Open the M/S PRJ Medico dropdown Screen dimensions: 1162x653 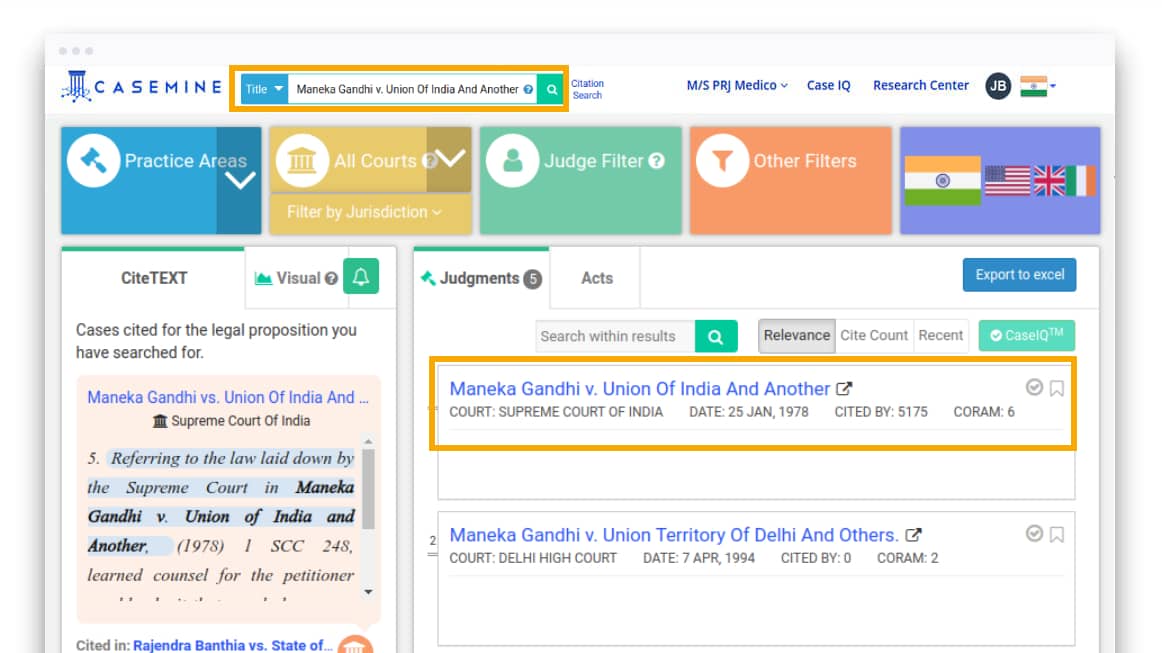tap(737, 85)
